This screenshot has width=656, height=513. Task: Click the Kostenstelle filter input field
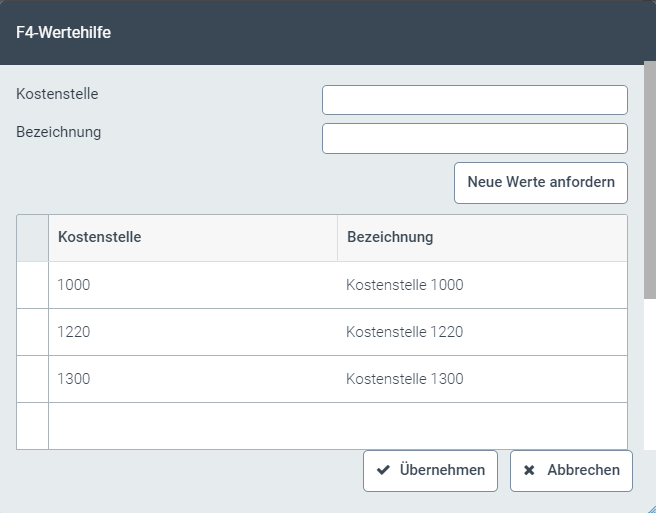(x=475, y=100)
